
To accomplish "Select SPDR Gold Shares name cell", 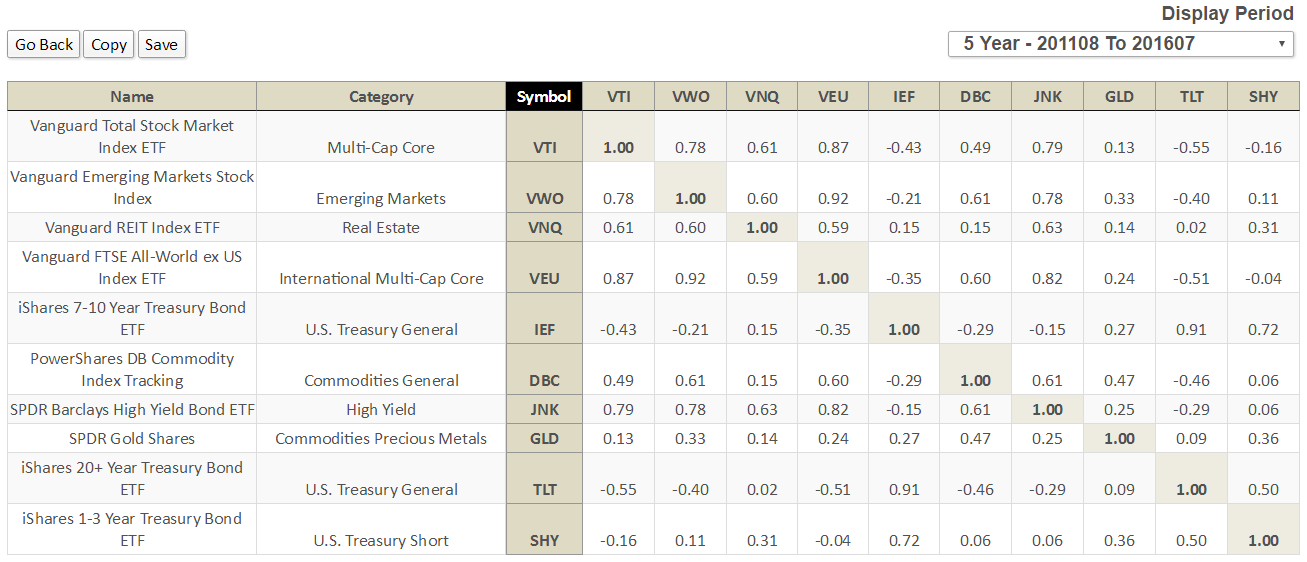I will (x=132, y=438).
